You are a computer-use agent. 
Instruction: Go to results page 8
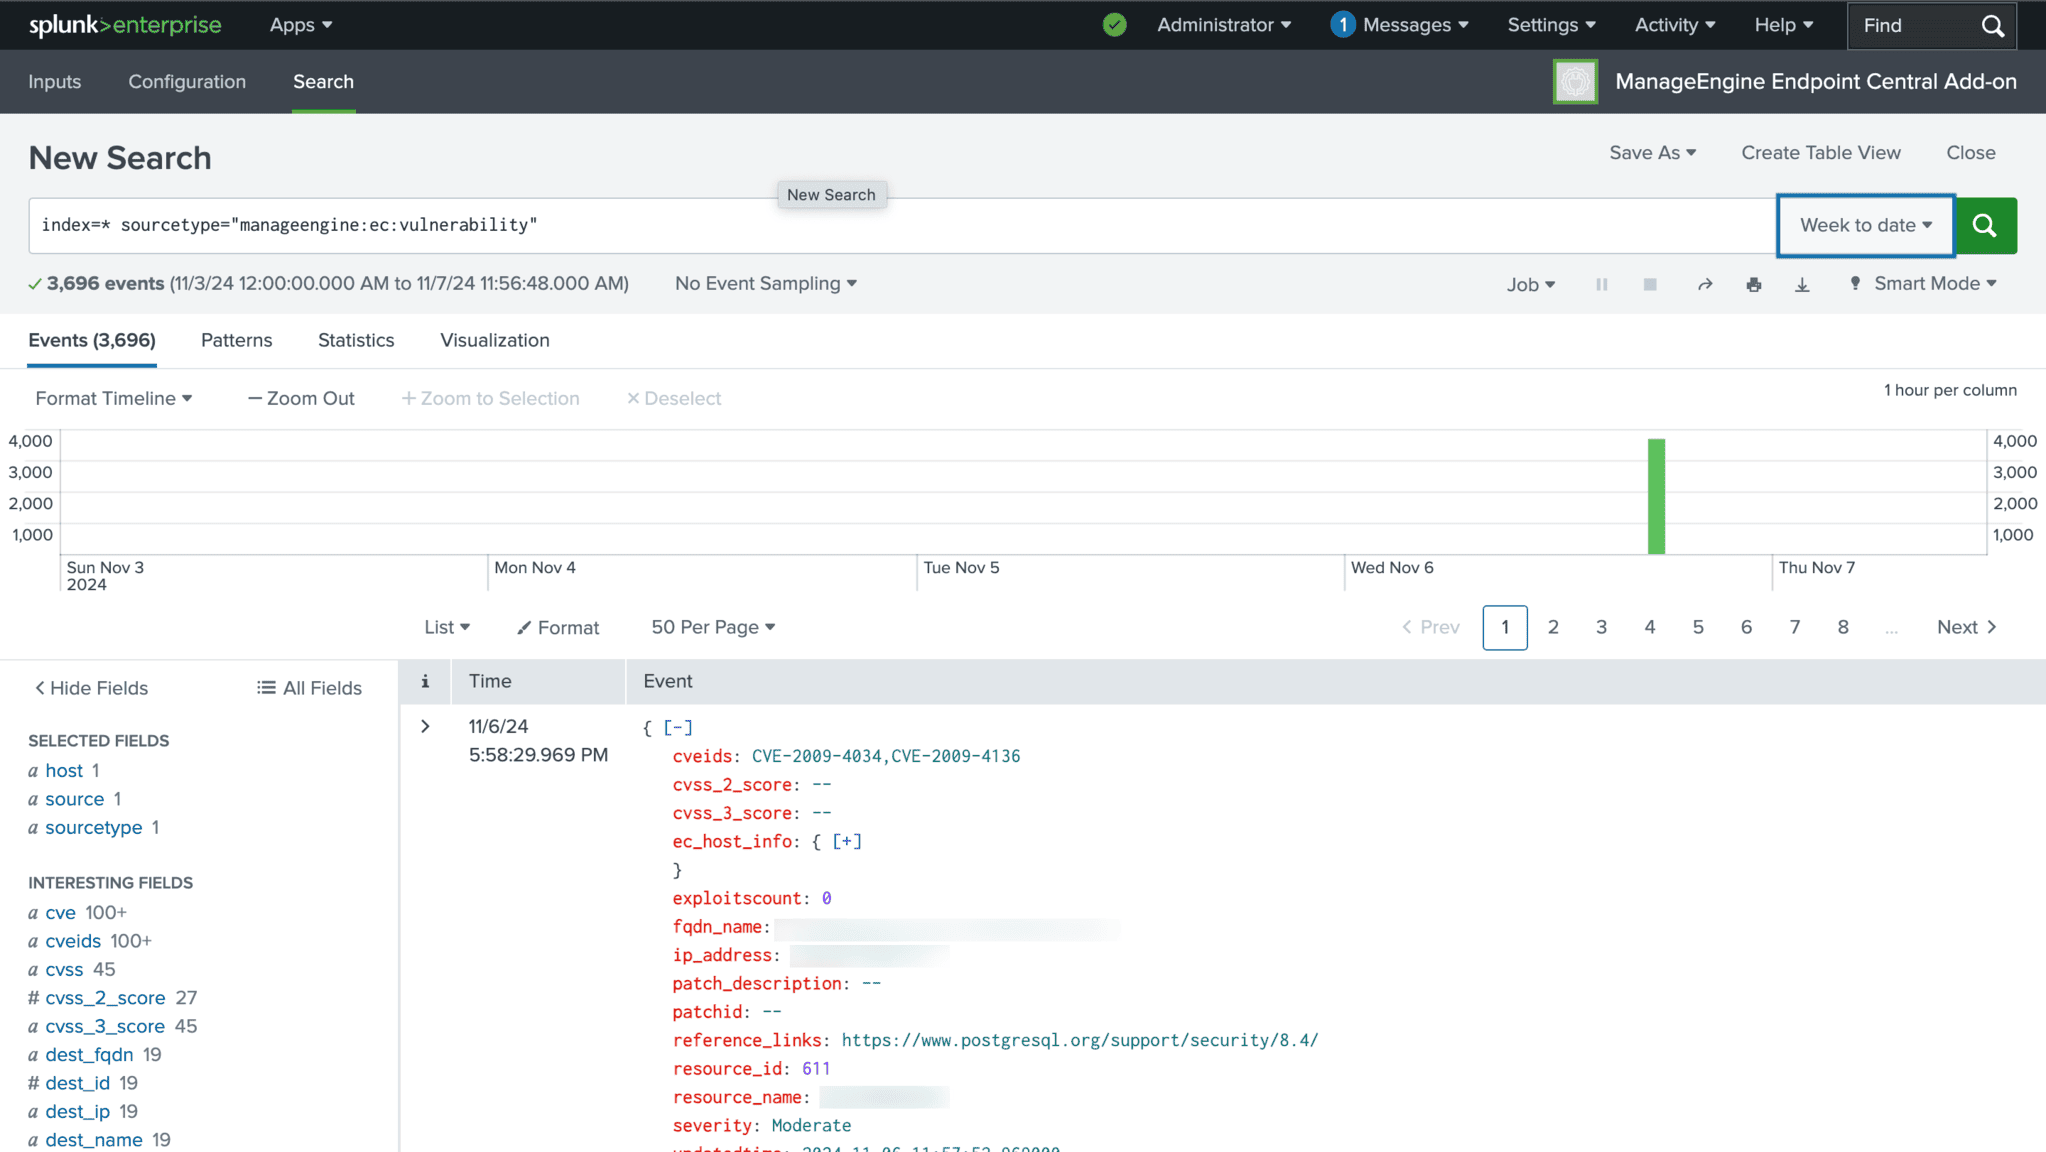pyautogui.click(x=1843, y=627)
